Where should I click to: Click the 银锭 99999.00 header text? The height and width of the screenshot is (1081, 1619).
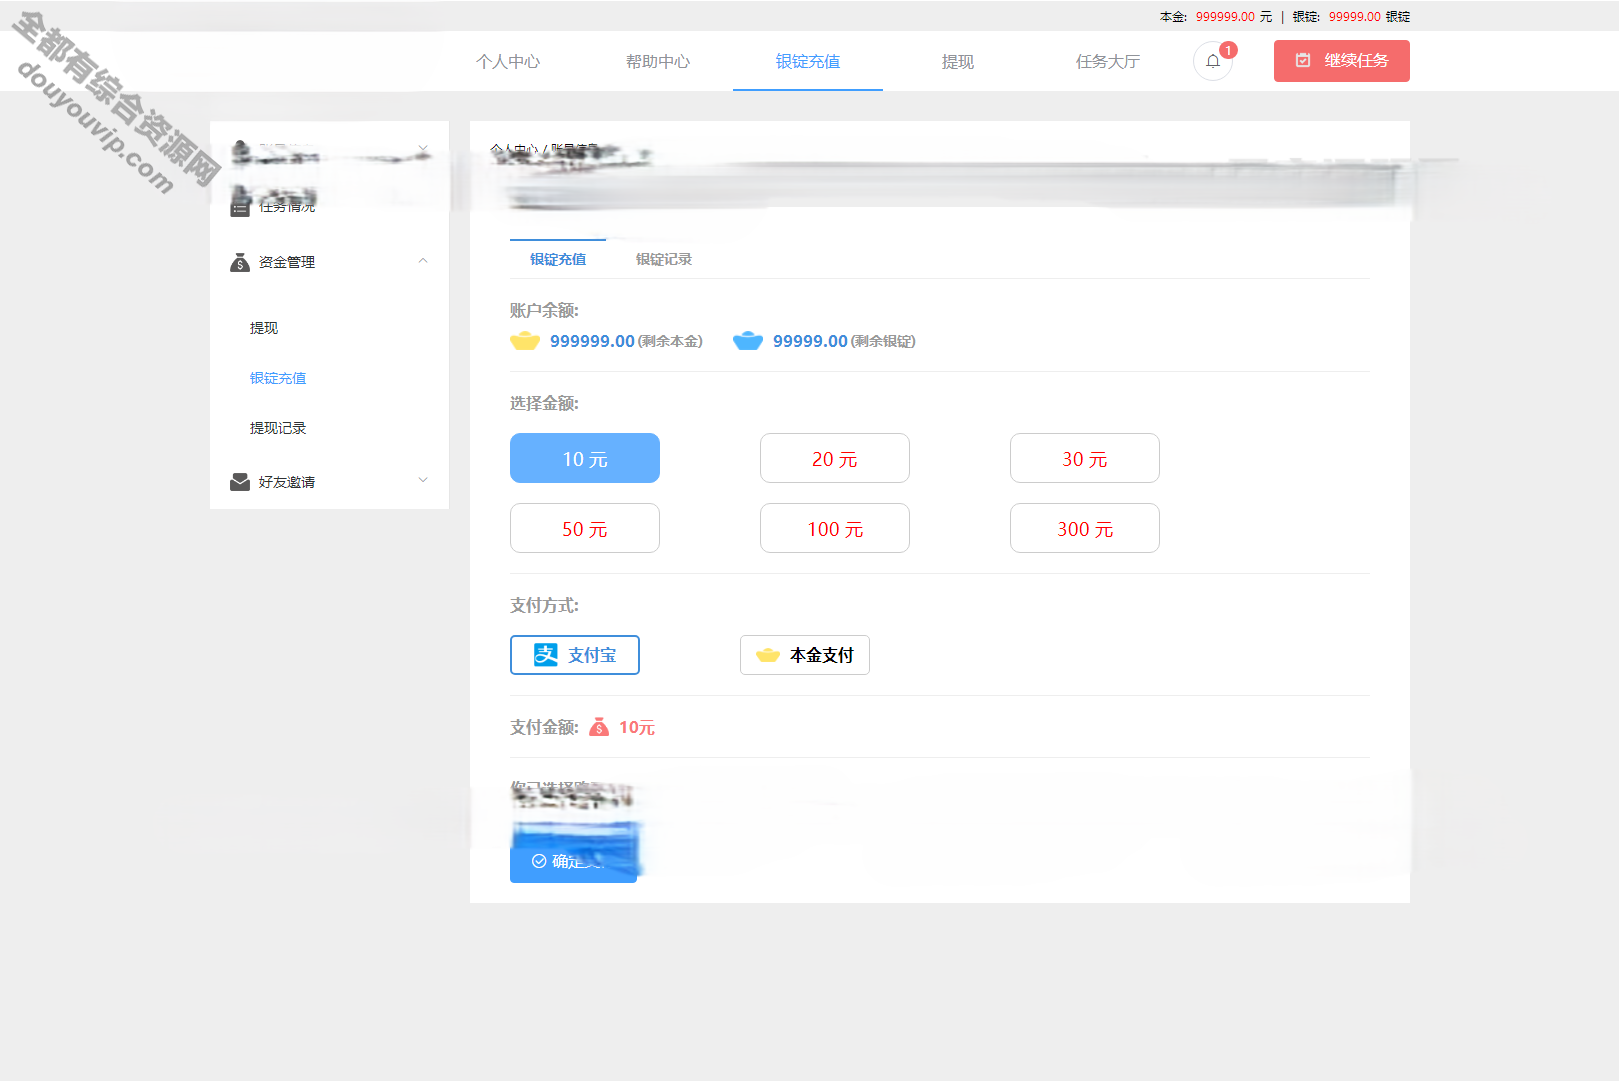click(x=1352, y=17)
